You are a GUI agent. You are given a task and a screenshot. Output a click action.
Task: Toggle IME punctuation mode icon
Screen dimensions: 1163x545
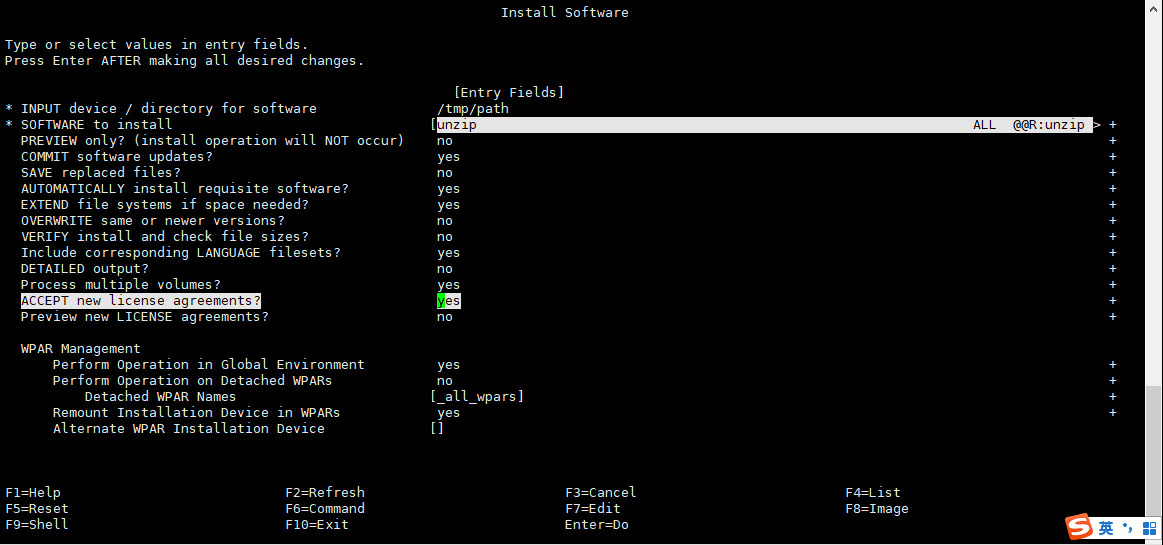(x=1129, y=528)
